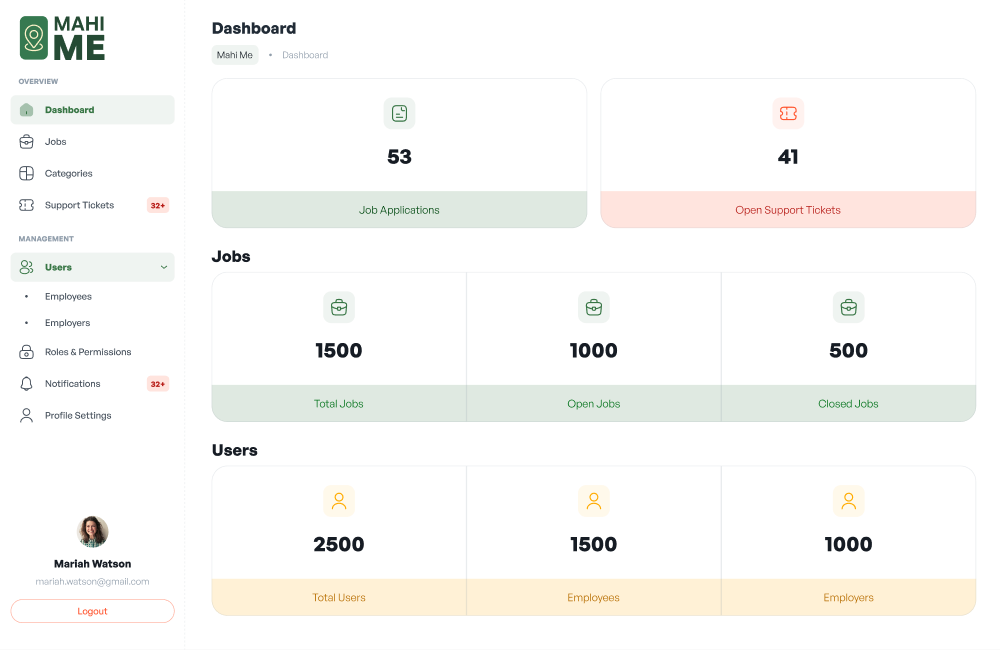The image size is (1000, 650).
Task: Click Mariah Watson's profile avatar
Action: (92, 532)
